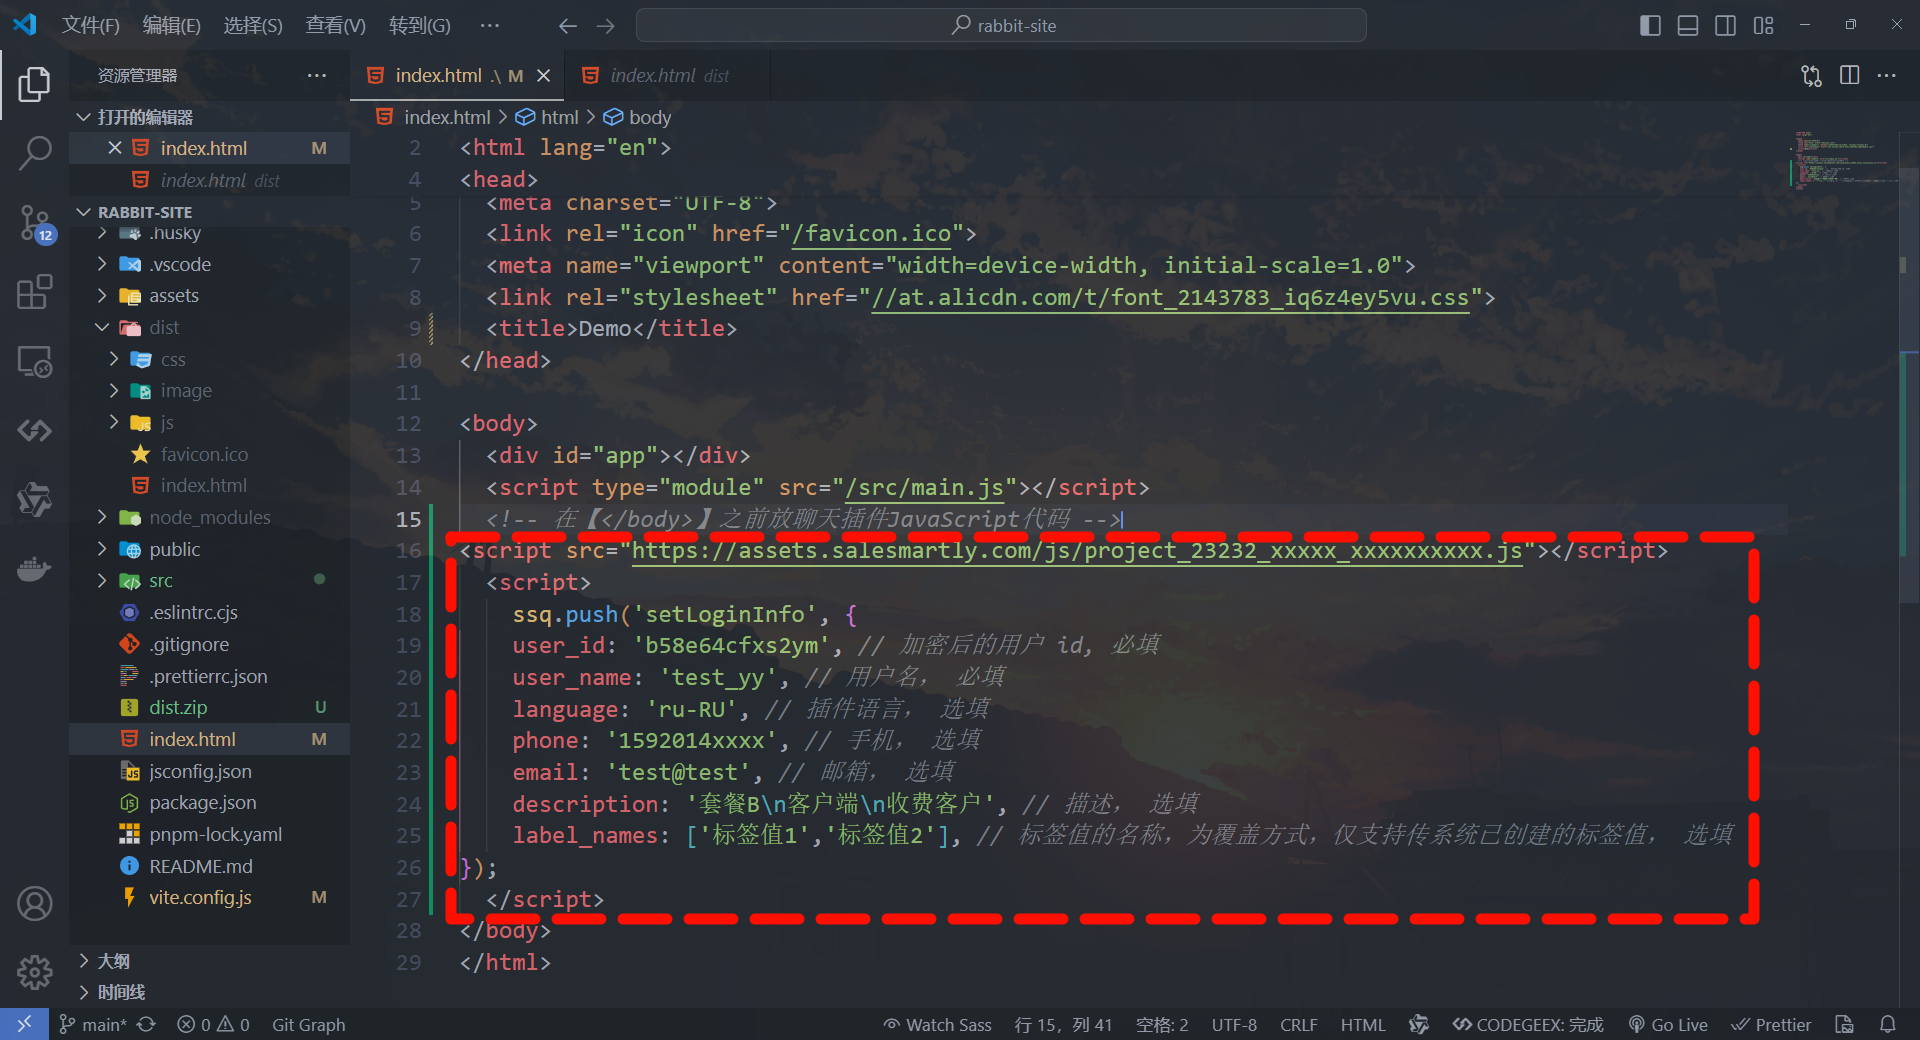1920x1040 pixels.
Task: Toggle the secondary side bar layout icon
Action: coord(1726,26)
